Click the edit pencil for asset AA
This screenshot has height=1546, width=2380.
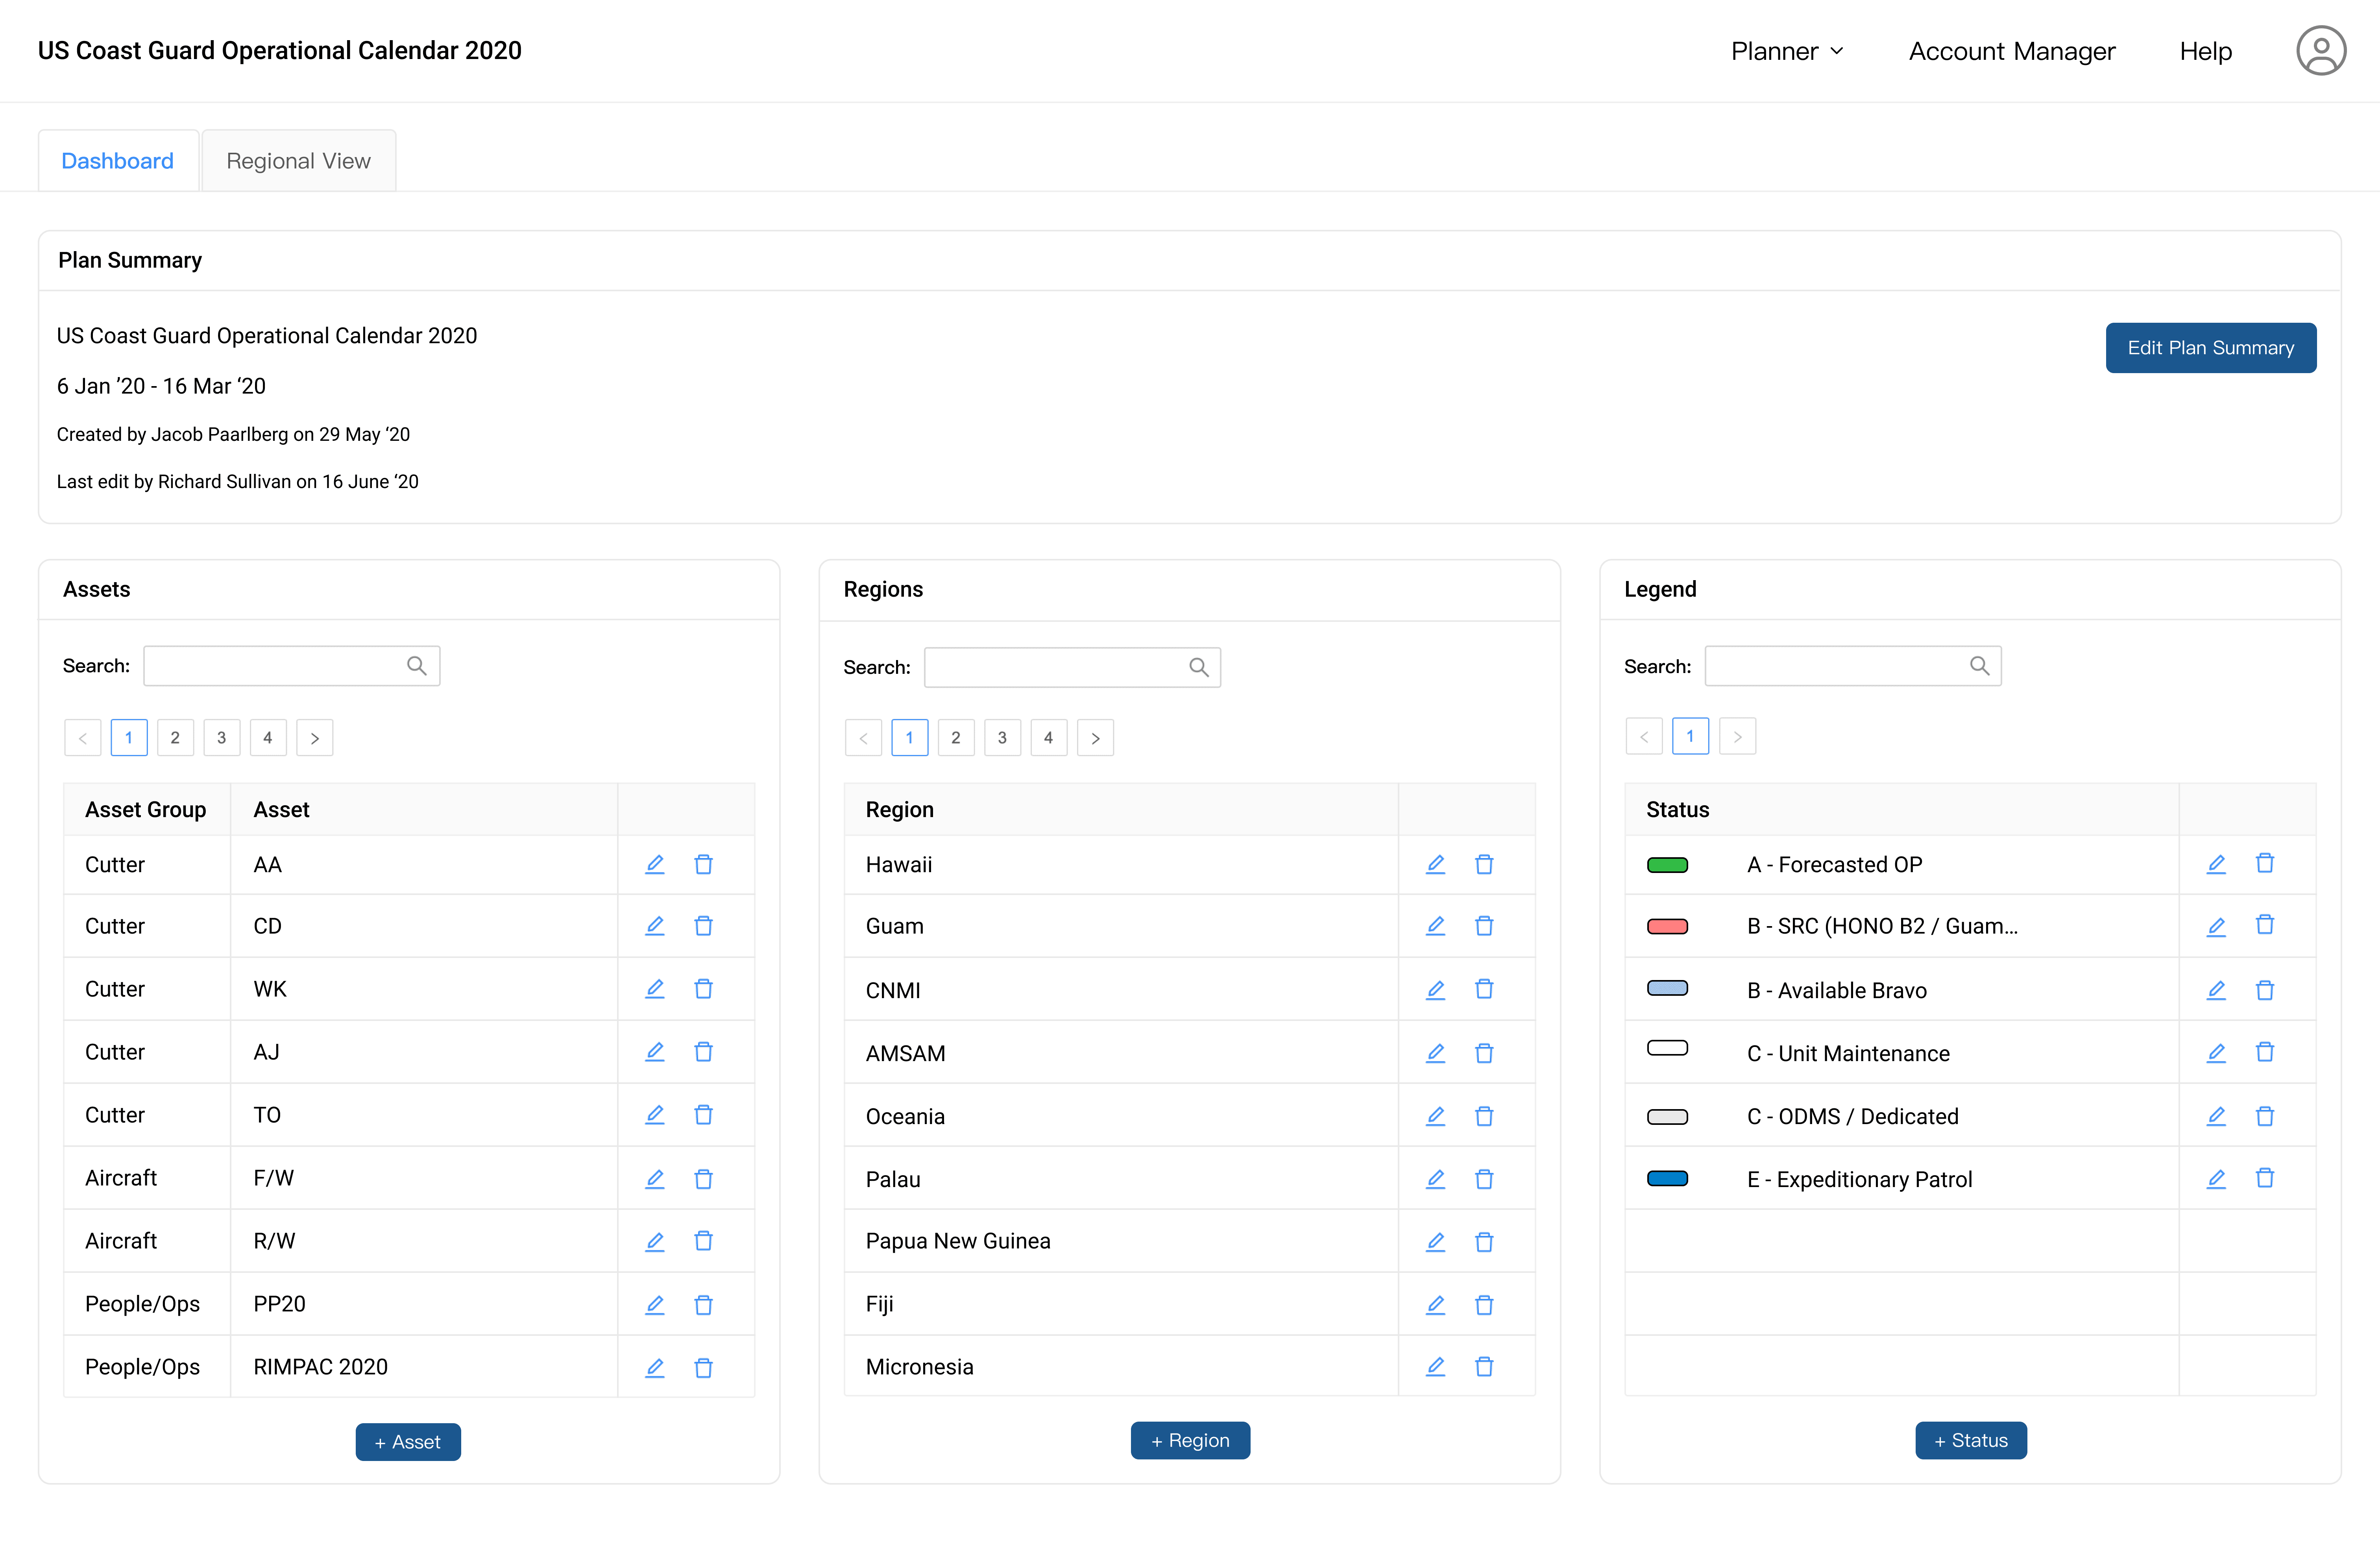[x=654, y=864]
